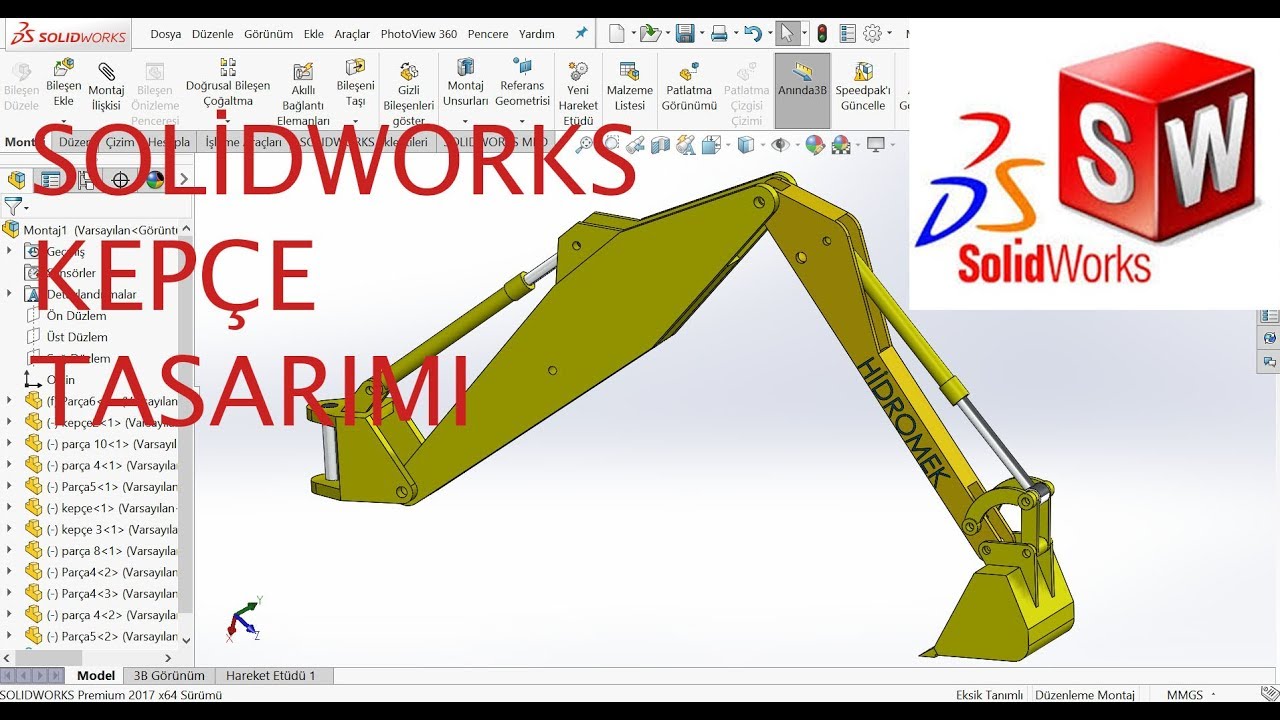This screenshot has height=720, width=1280.
Task: Click the Print icon
Action: click(x=719, y=34)
